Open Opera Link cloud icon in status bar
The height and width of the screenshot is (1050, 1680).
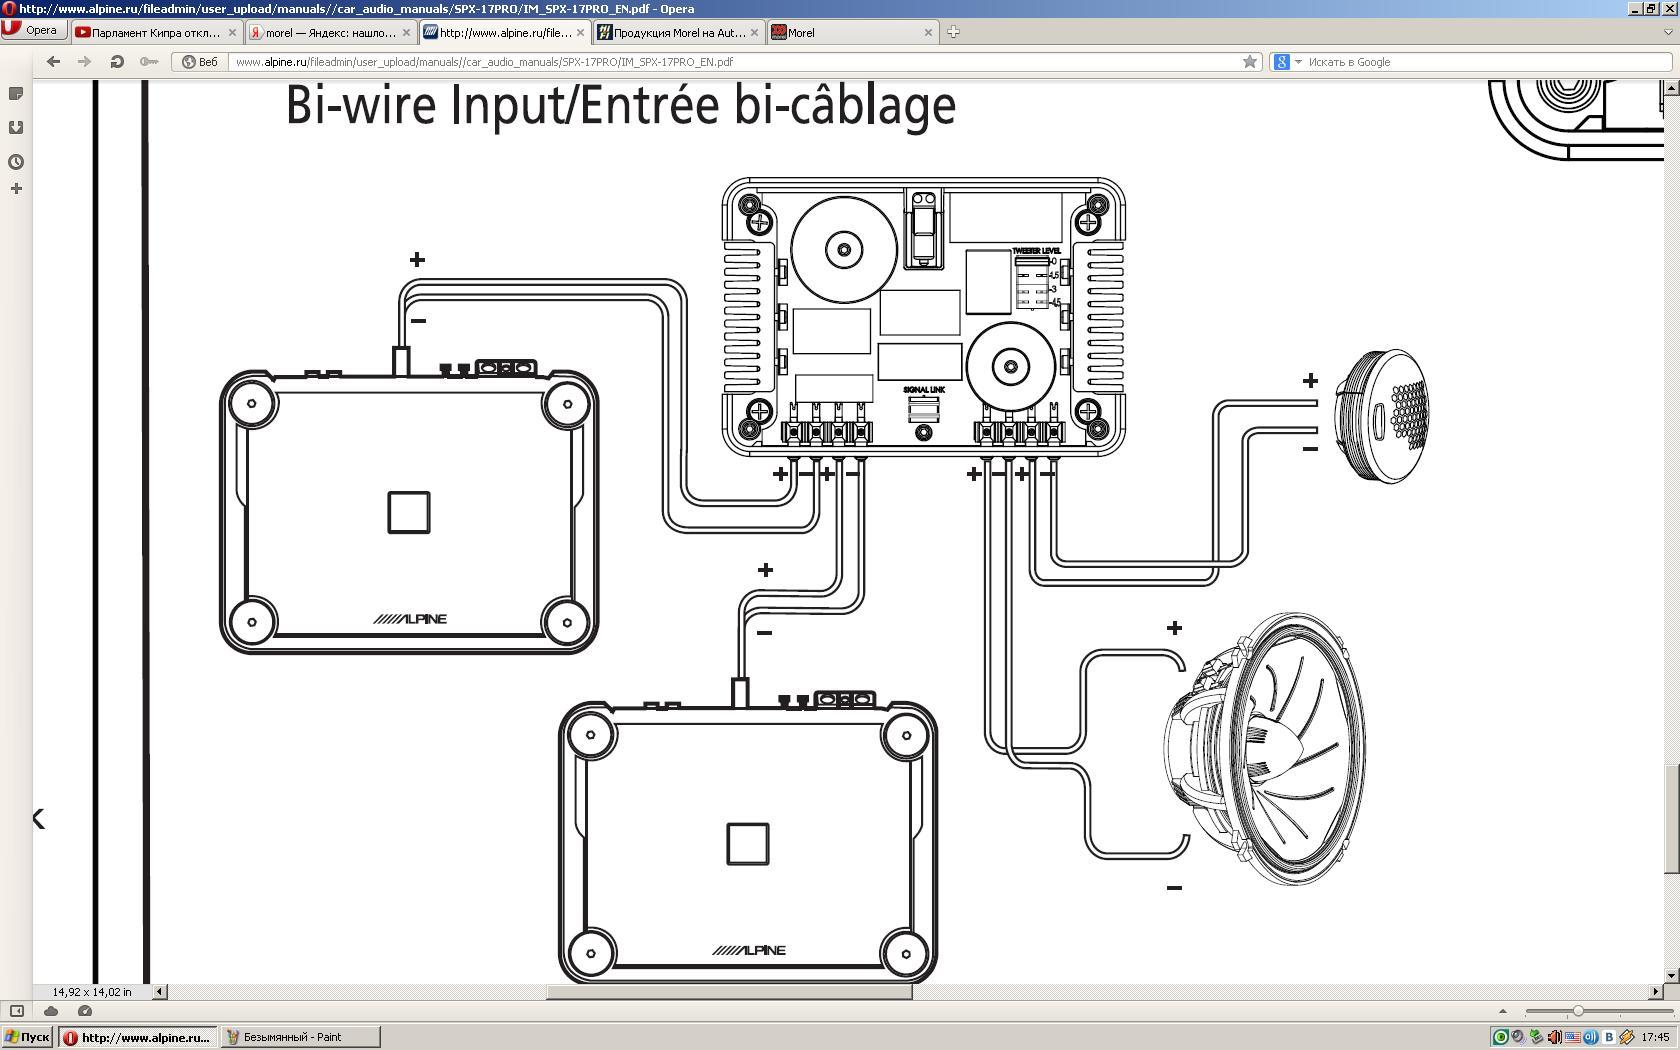[x=51, y=1011]
